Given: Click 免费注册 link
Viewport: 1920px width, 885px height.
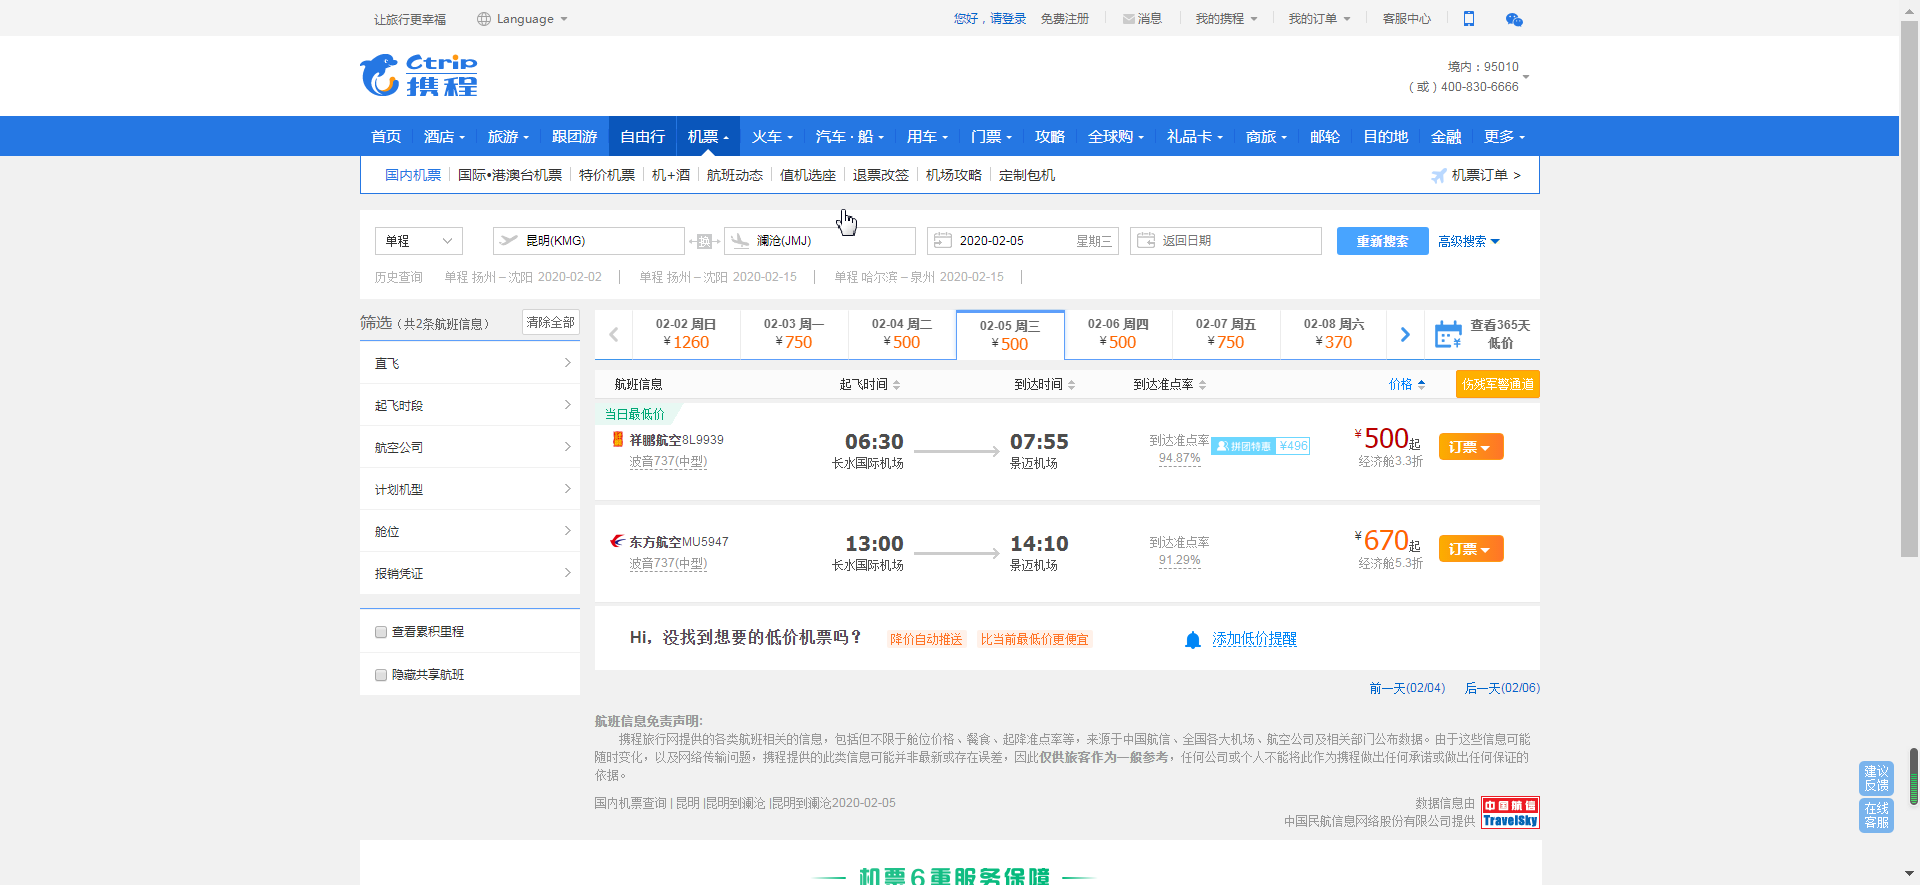Looking at the screenshot, I should pyautogui.click(x=1065, y=19).
